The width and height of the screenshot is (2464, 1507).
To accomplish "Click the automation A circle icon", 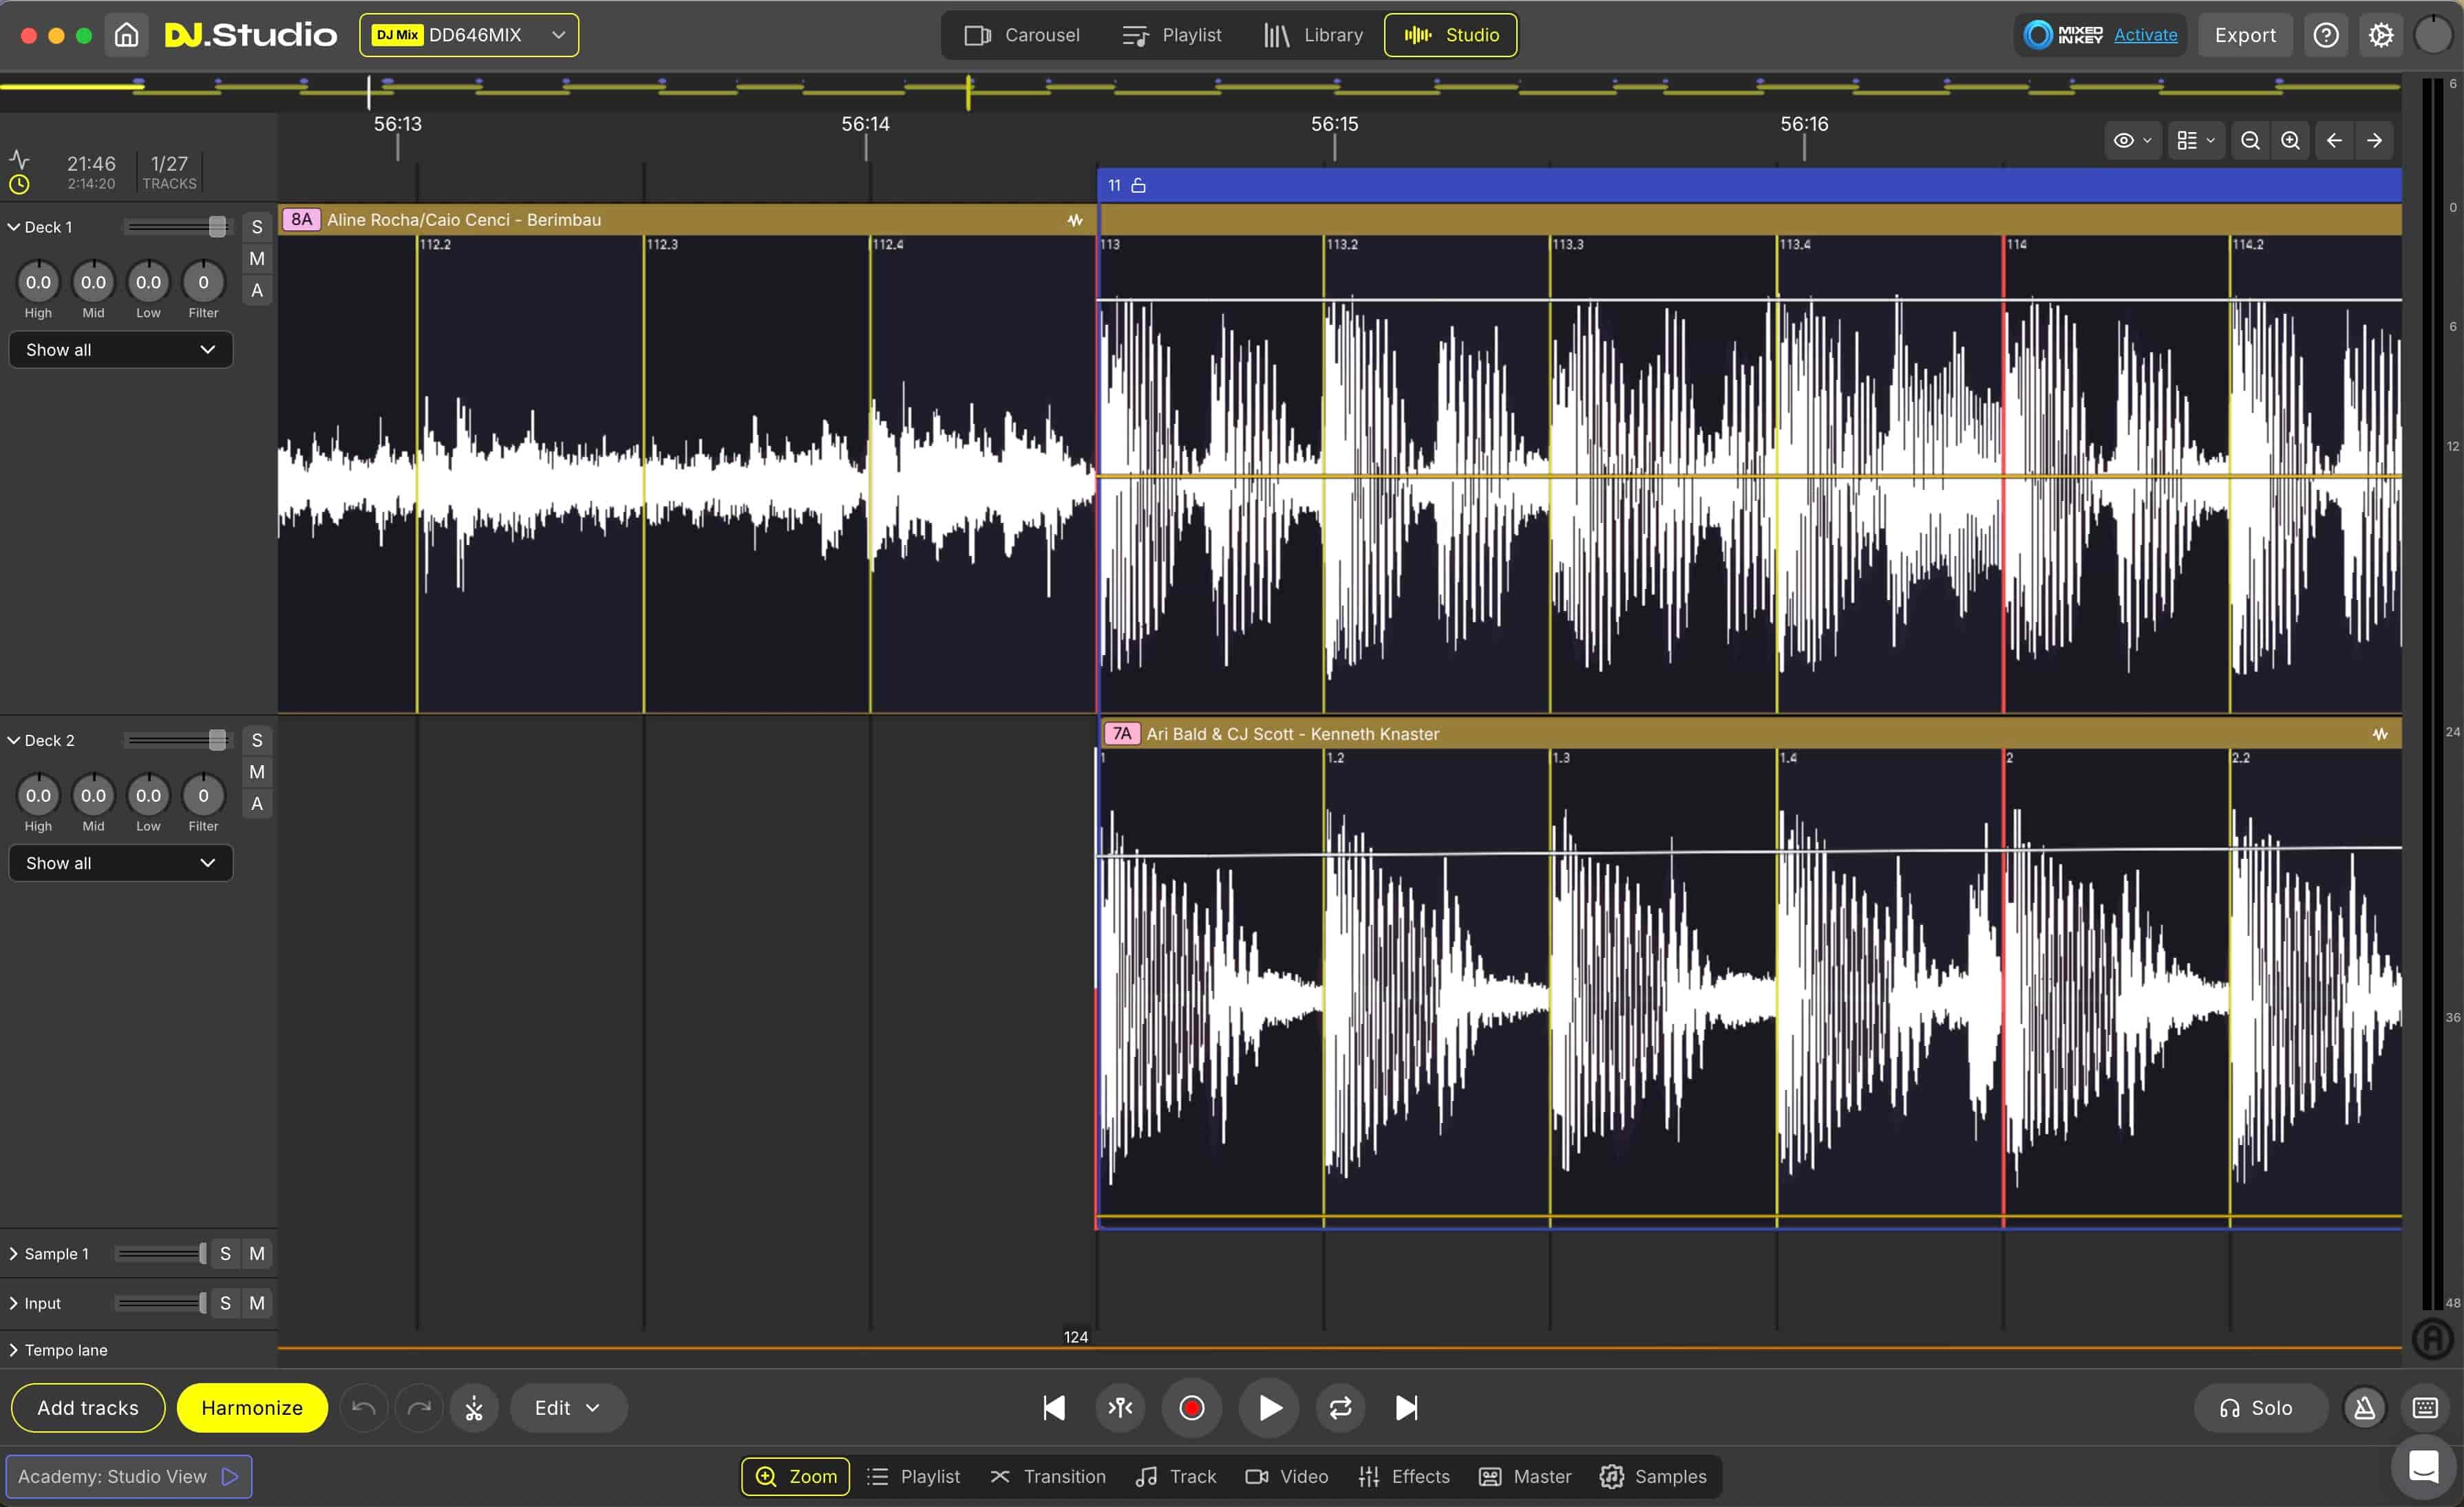I will pos(2433,1338).
